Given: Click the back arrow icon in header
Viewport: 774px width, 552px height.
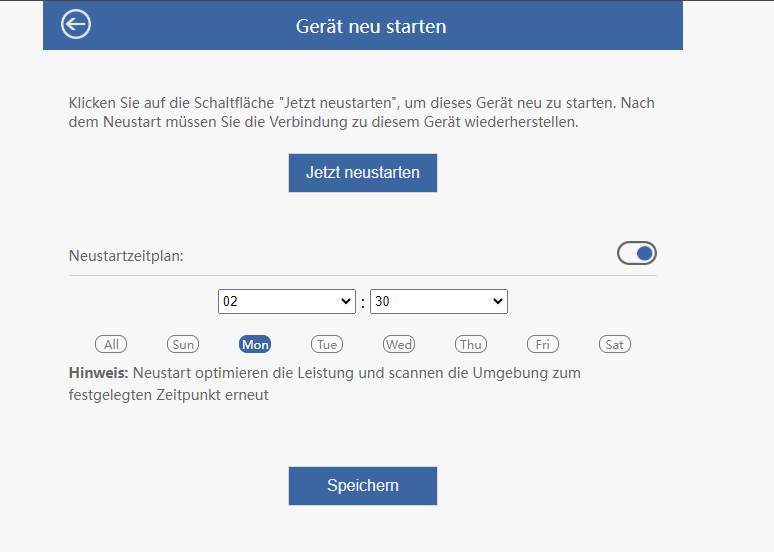Looking at the screenshot, I should click(x=76, y=24).
